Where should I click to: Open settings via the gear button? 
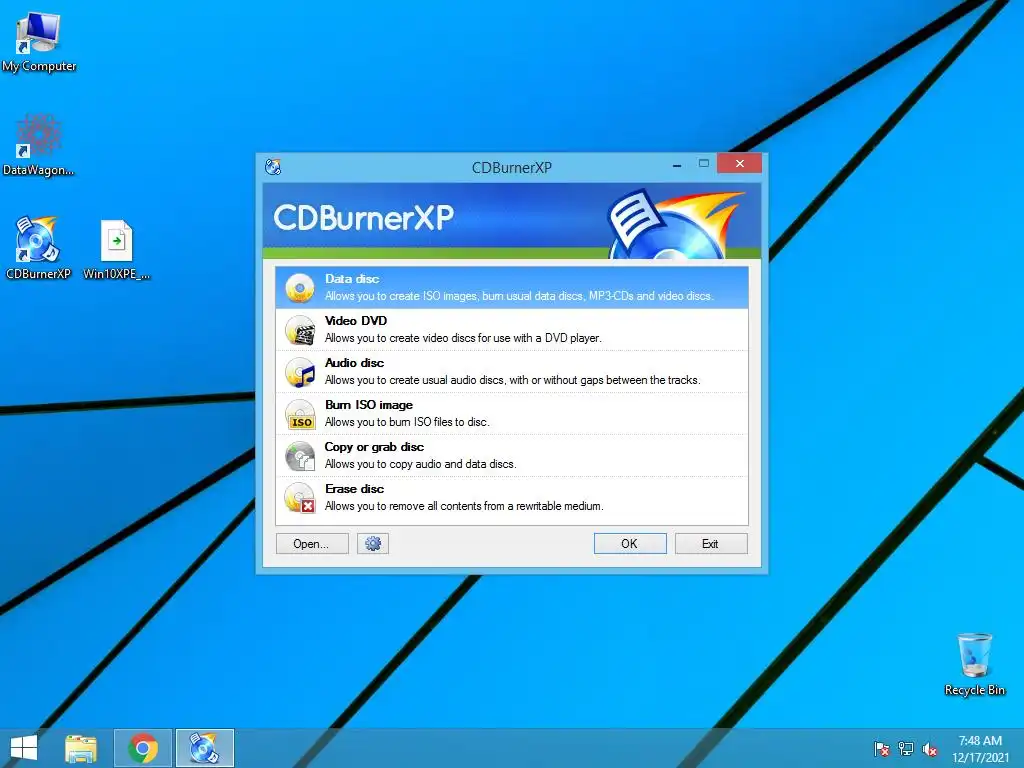373,543
